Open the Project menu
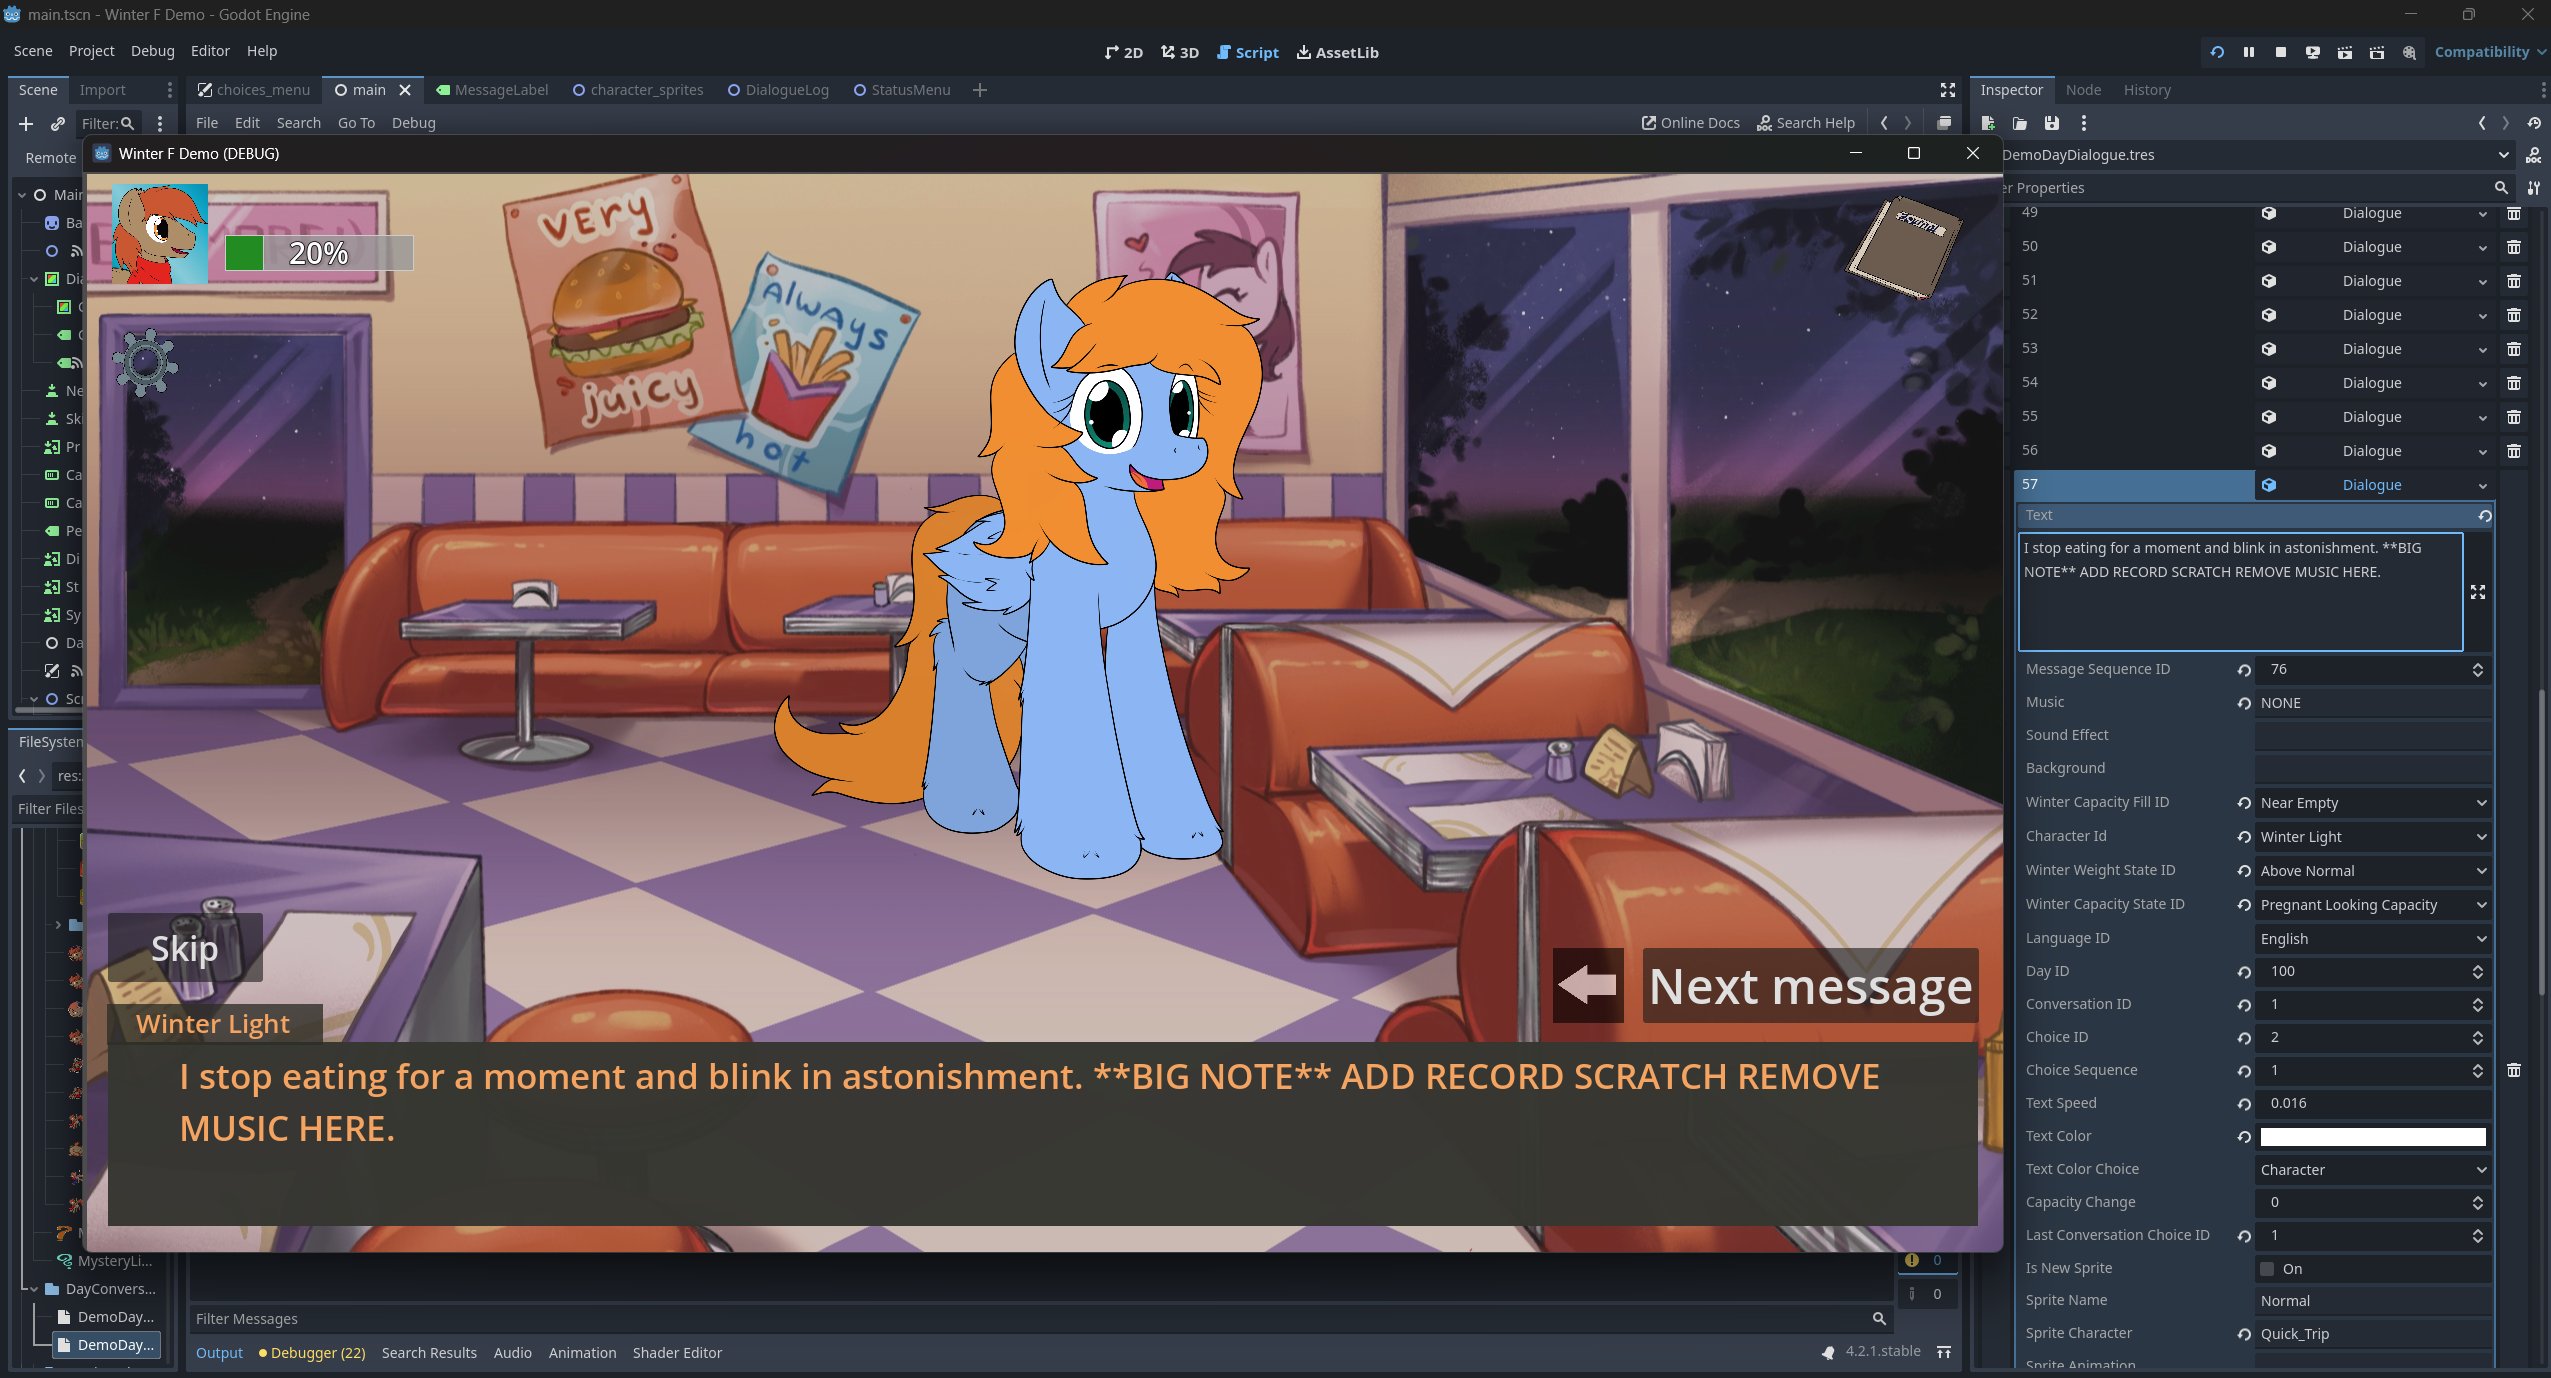 tap(91, 51)
